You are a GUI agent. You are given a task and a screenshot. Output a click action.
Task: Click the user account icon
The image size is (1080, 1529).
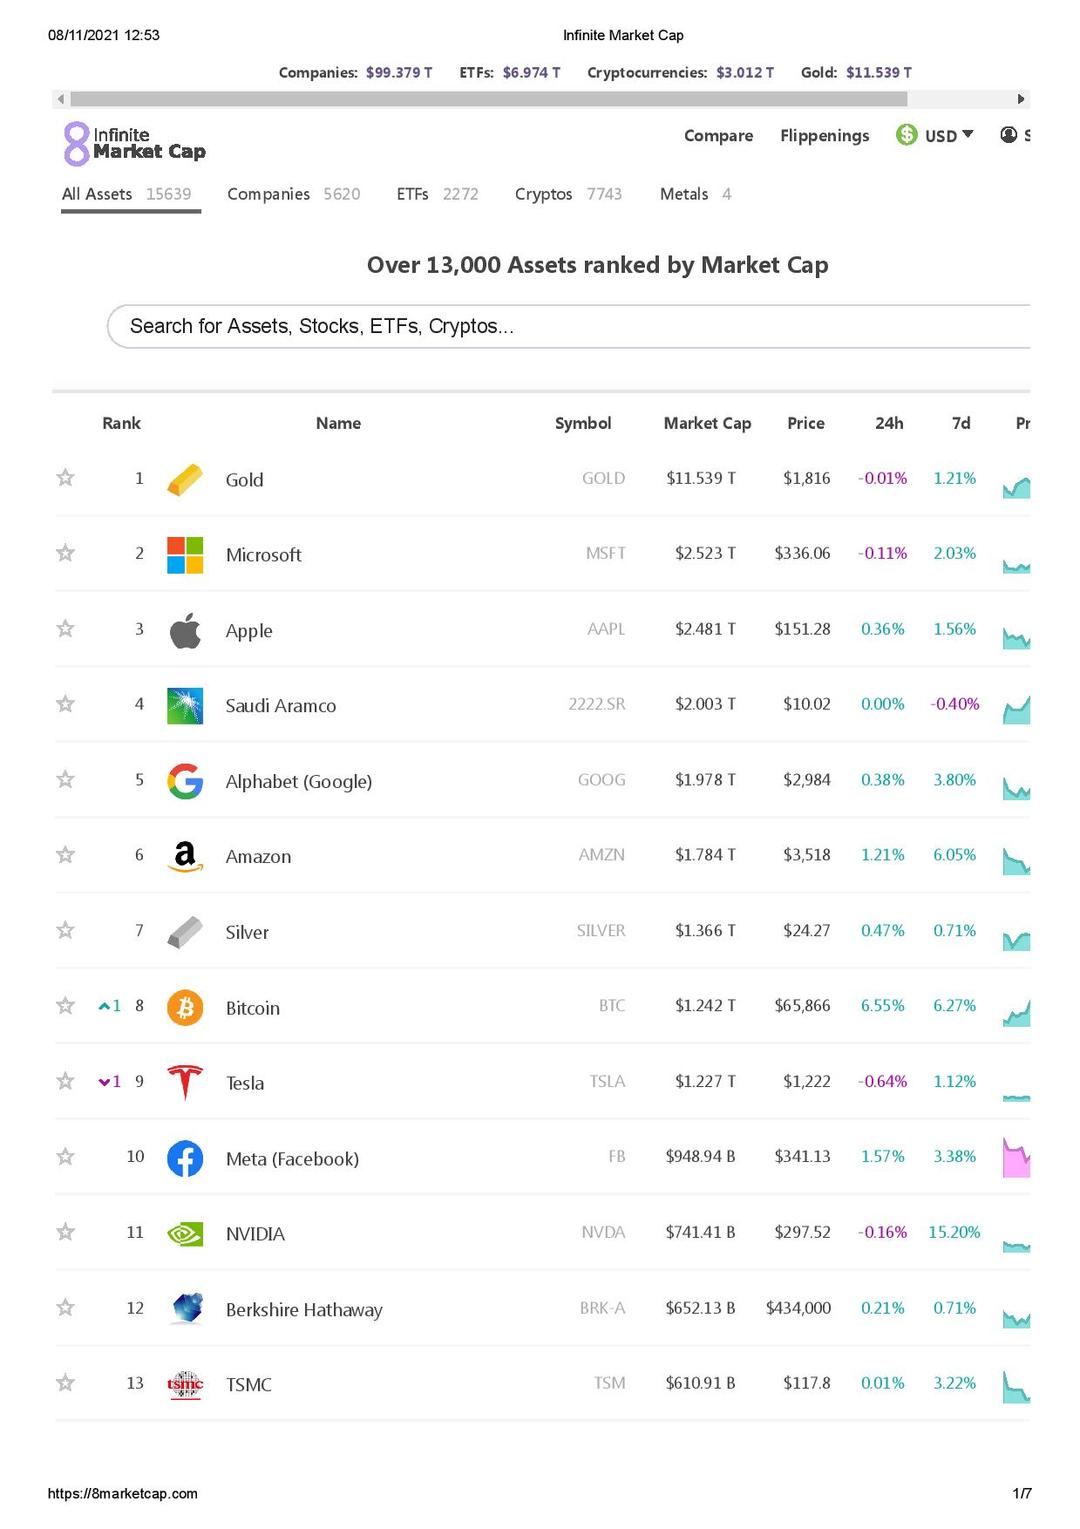pos(1008,135)
